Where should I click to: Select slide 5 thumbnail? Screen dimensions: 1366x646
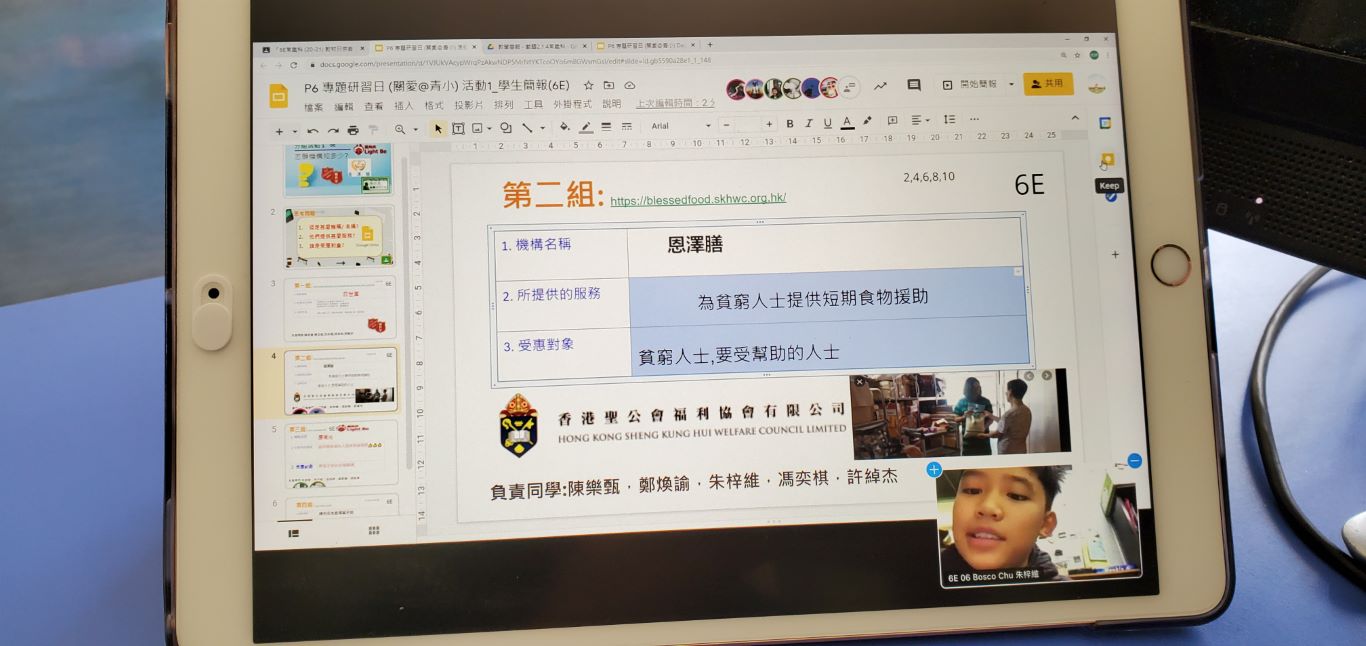click(x=340, y=452)
